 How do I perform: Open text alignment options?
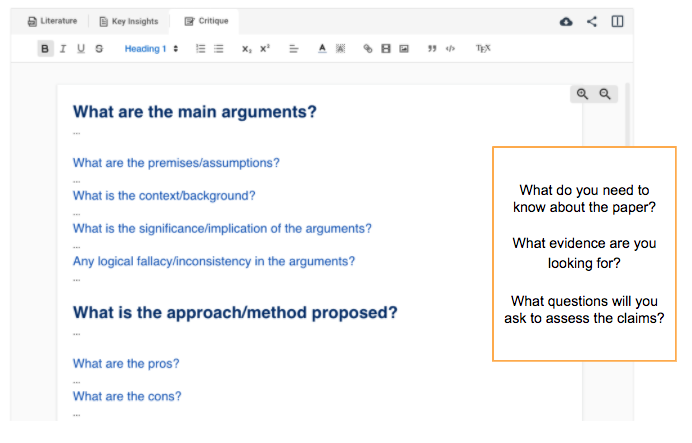[294, 49]
